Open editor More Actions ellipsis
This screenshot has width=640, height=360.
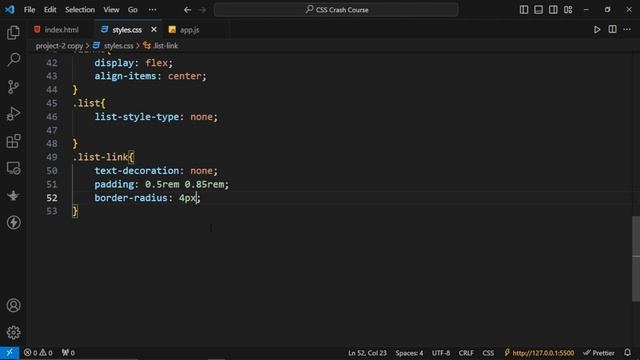(x=627, y=29)
